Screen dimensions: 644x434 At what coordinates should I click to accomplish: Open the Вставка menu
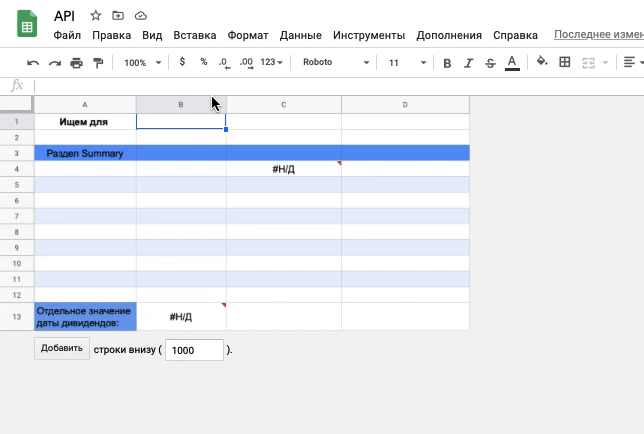(195, 35)
